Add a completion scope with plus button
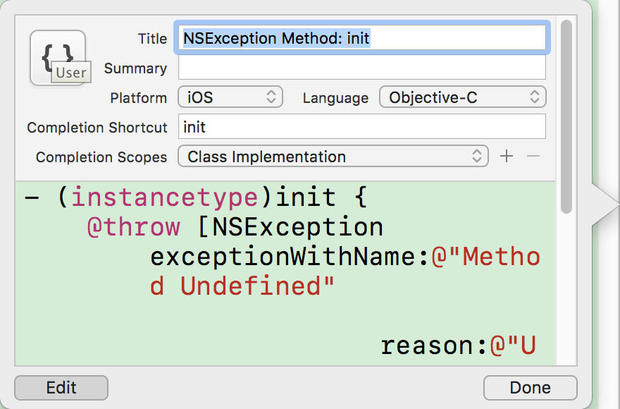Viewport: 620px width, 409px height. pos(507,156)
